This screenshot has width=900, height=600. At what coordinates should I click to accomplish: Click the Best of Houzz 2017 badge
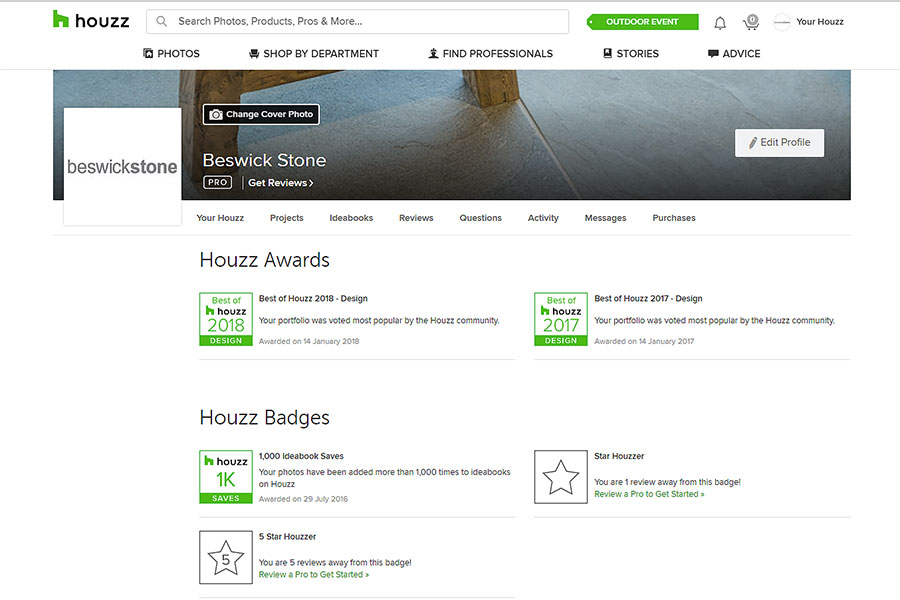tap(561, 320)
